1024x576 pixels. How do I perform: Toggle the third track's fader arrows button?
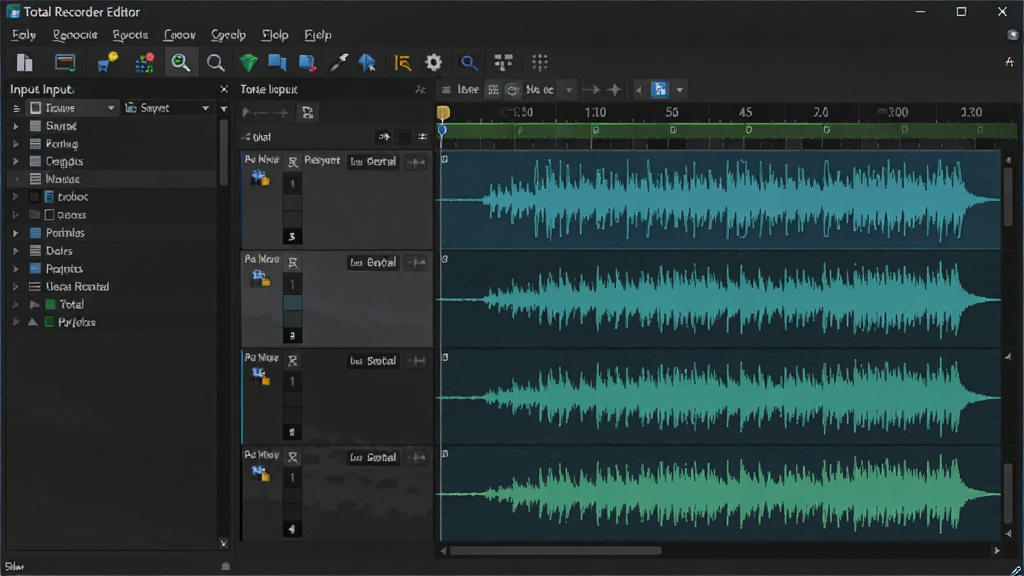coord(416,361)
